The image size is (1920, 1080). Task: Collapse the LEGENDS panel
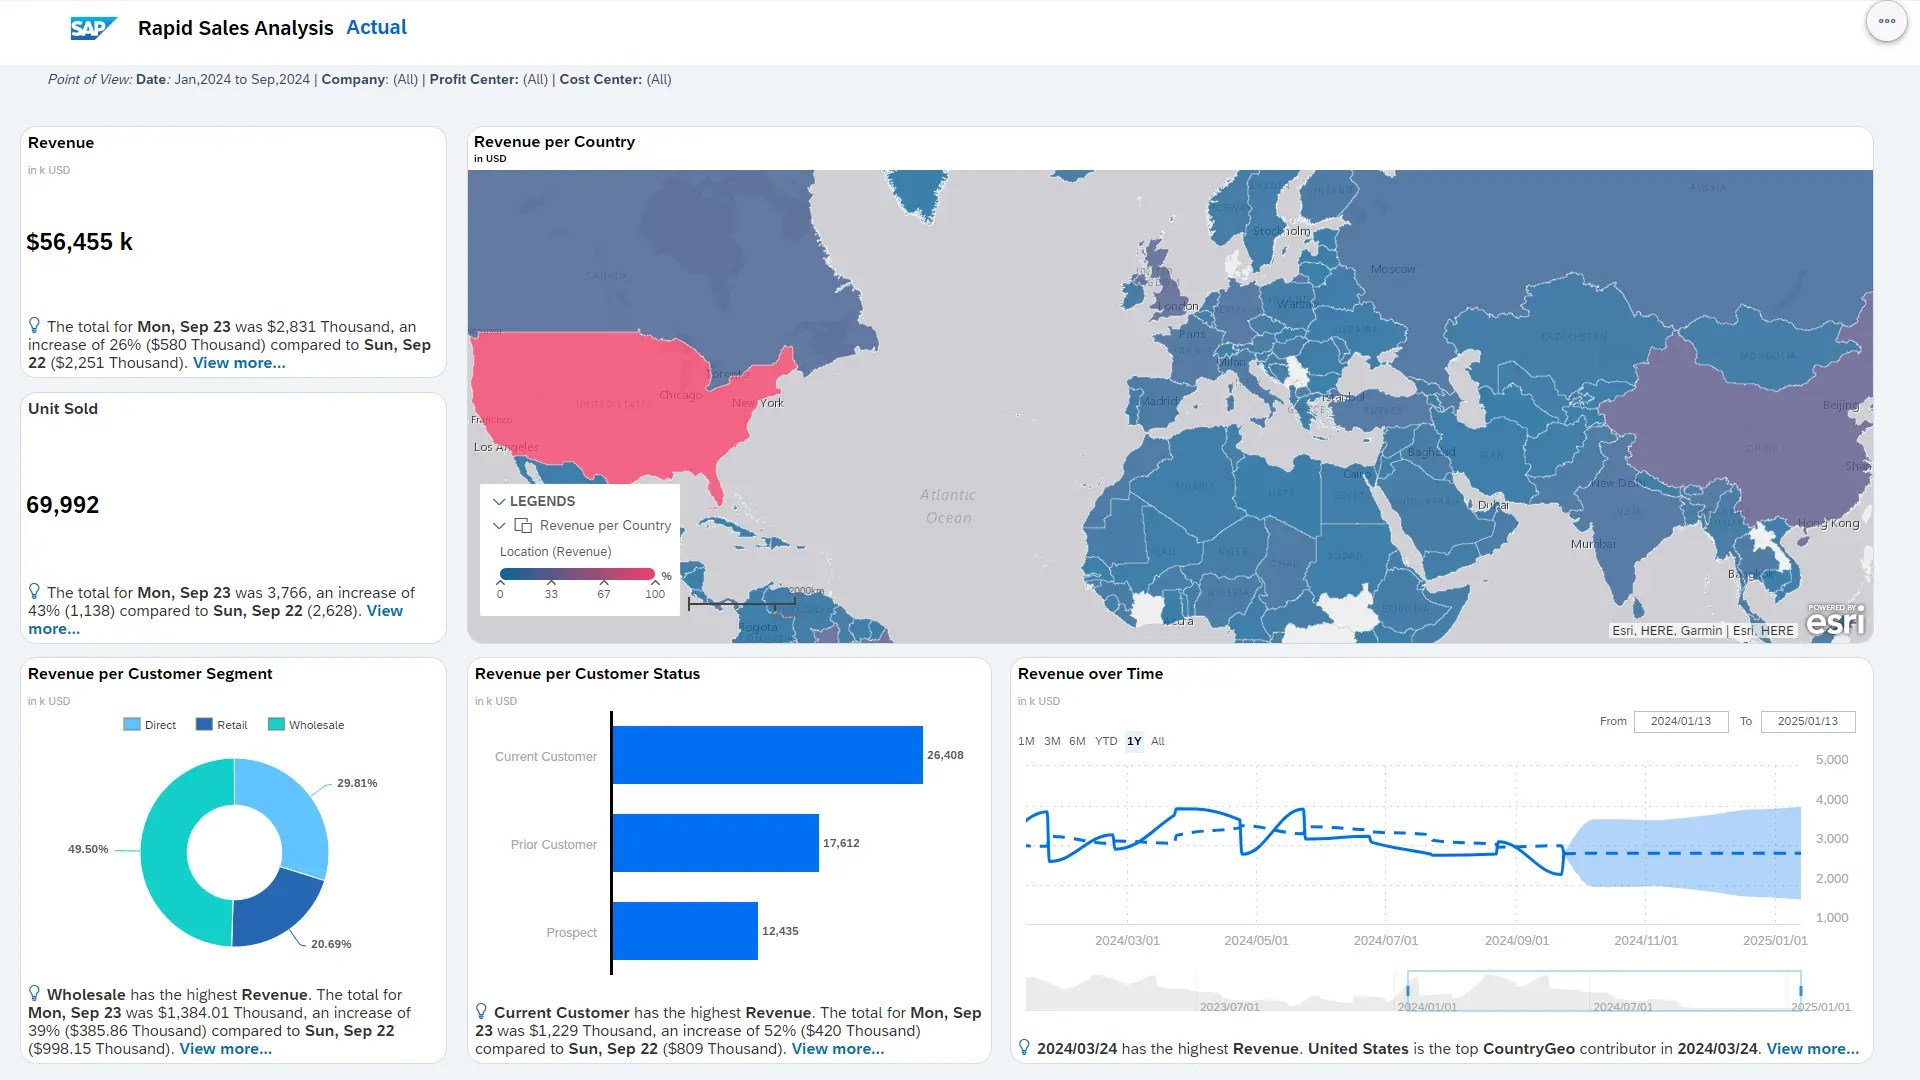[499, 502]
